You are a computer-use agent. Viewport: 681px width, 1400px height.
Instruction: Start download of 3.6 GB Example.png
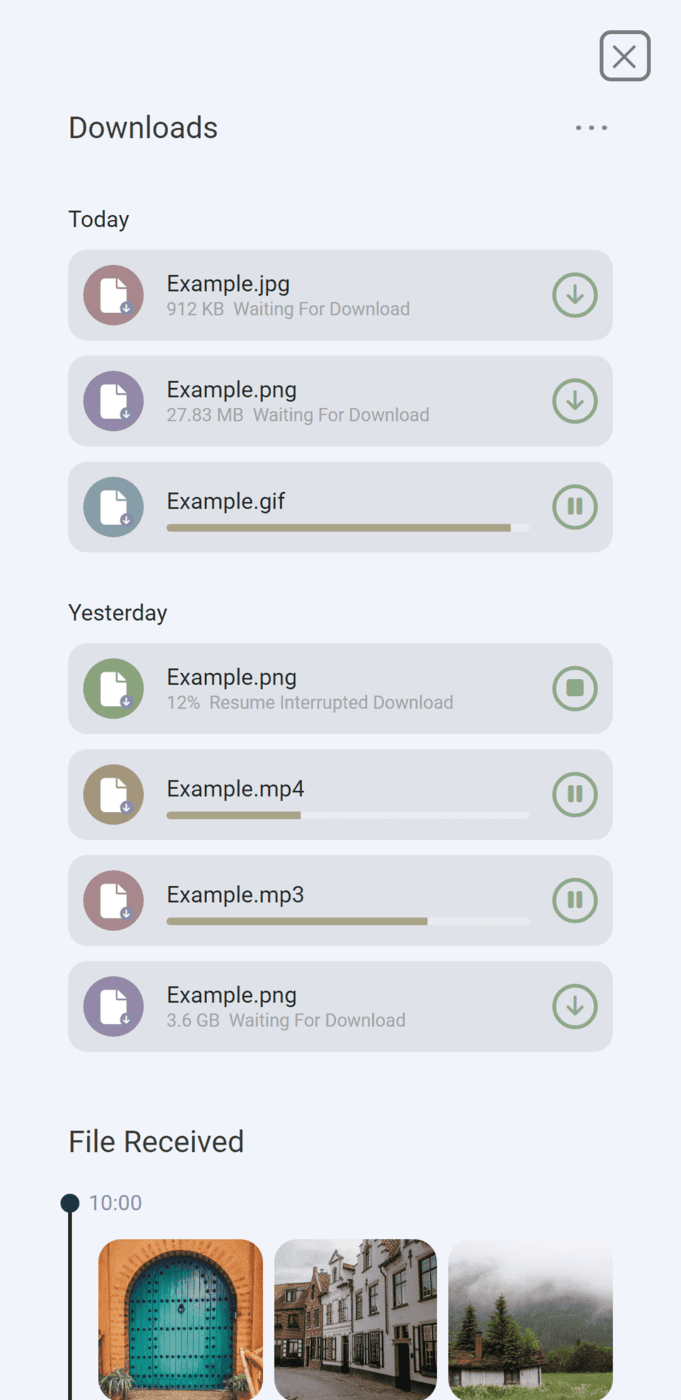click(x=575, y=1006)
